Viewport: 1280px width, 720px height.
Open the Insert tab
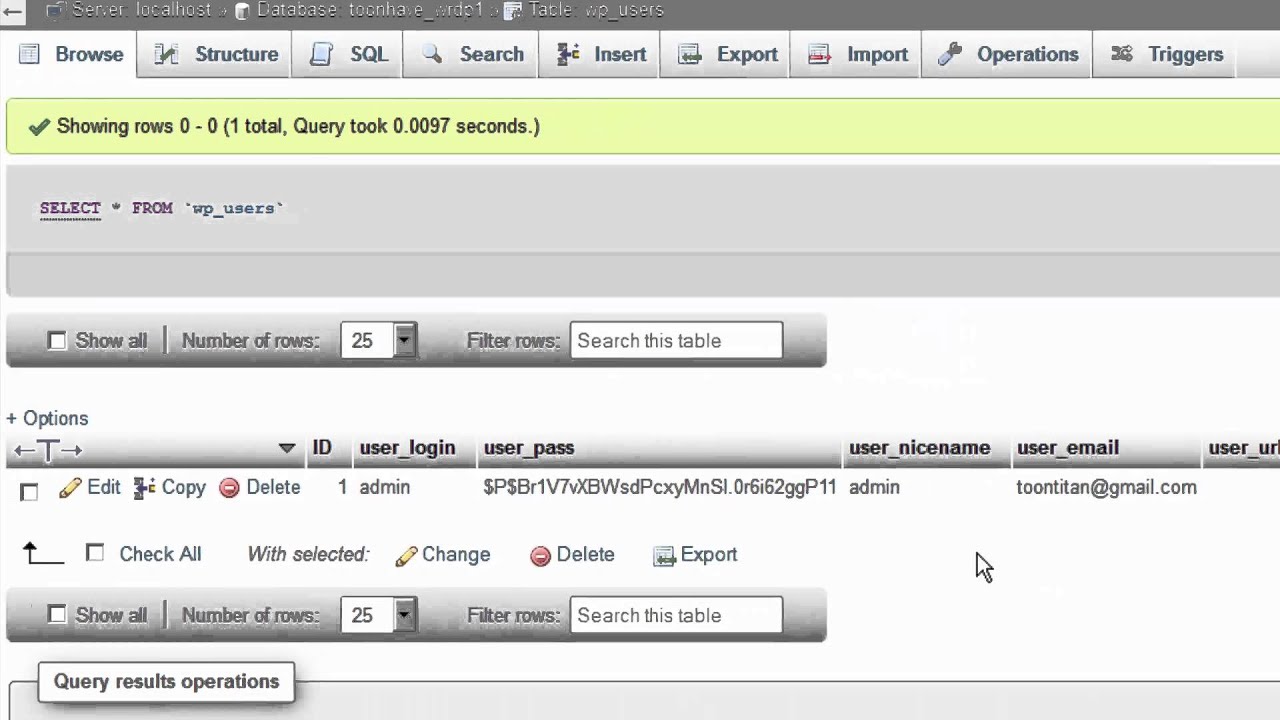pyautogui.click(x=601, y=55)
